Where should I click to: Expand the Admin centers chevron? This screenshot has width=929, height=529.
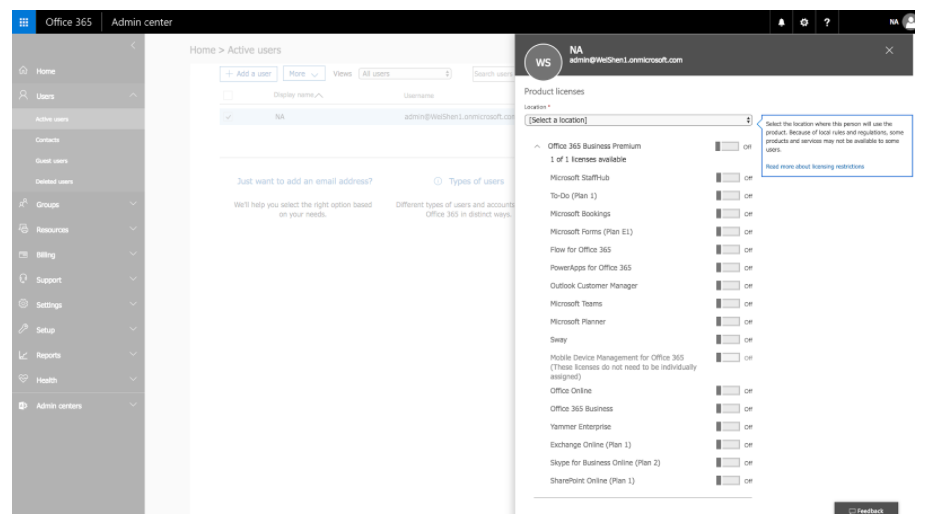(133, 405)
